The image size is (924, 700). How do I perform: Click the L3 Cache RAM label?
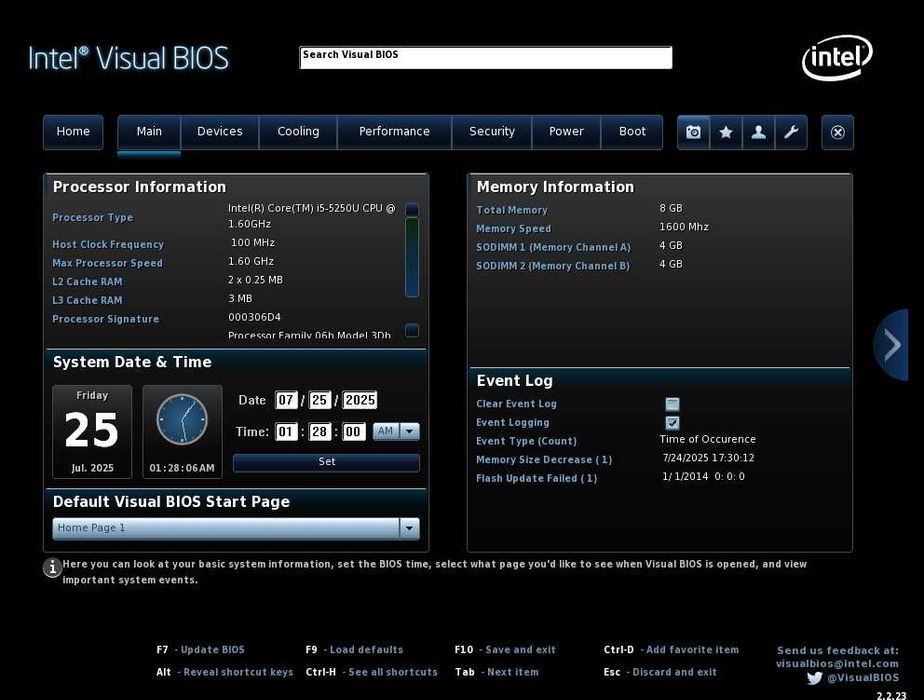tap(87, 301)
